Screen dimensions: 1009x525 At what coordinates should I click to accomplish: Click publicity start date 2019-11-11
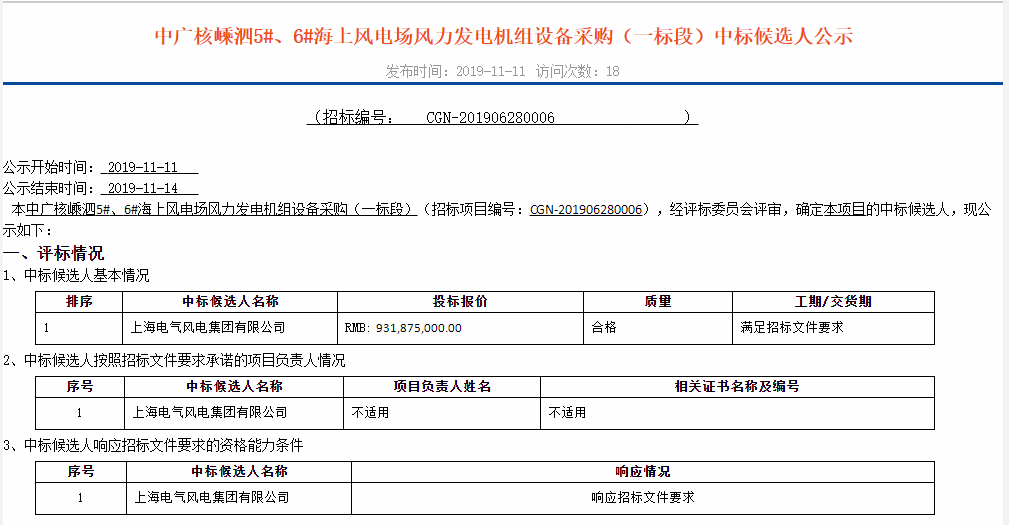click(143, 167)
